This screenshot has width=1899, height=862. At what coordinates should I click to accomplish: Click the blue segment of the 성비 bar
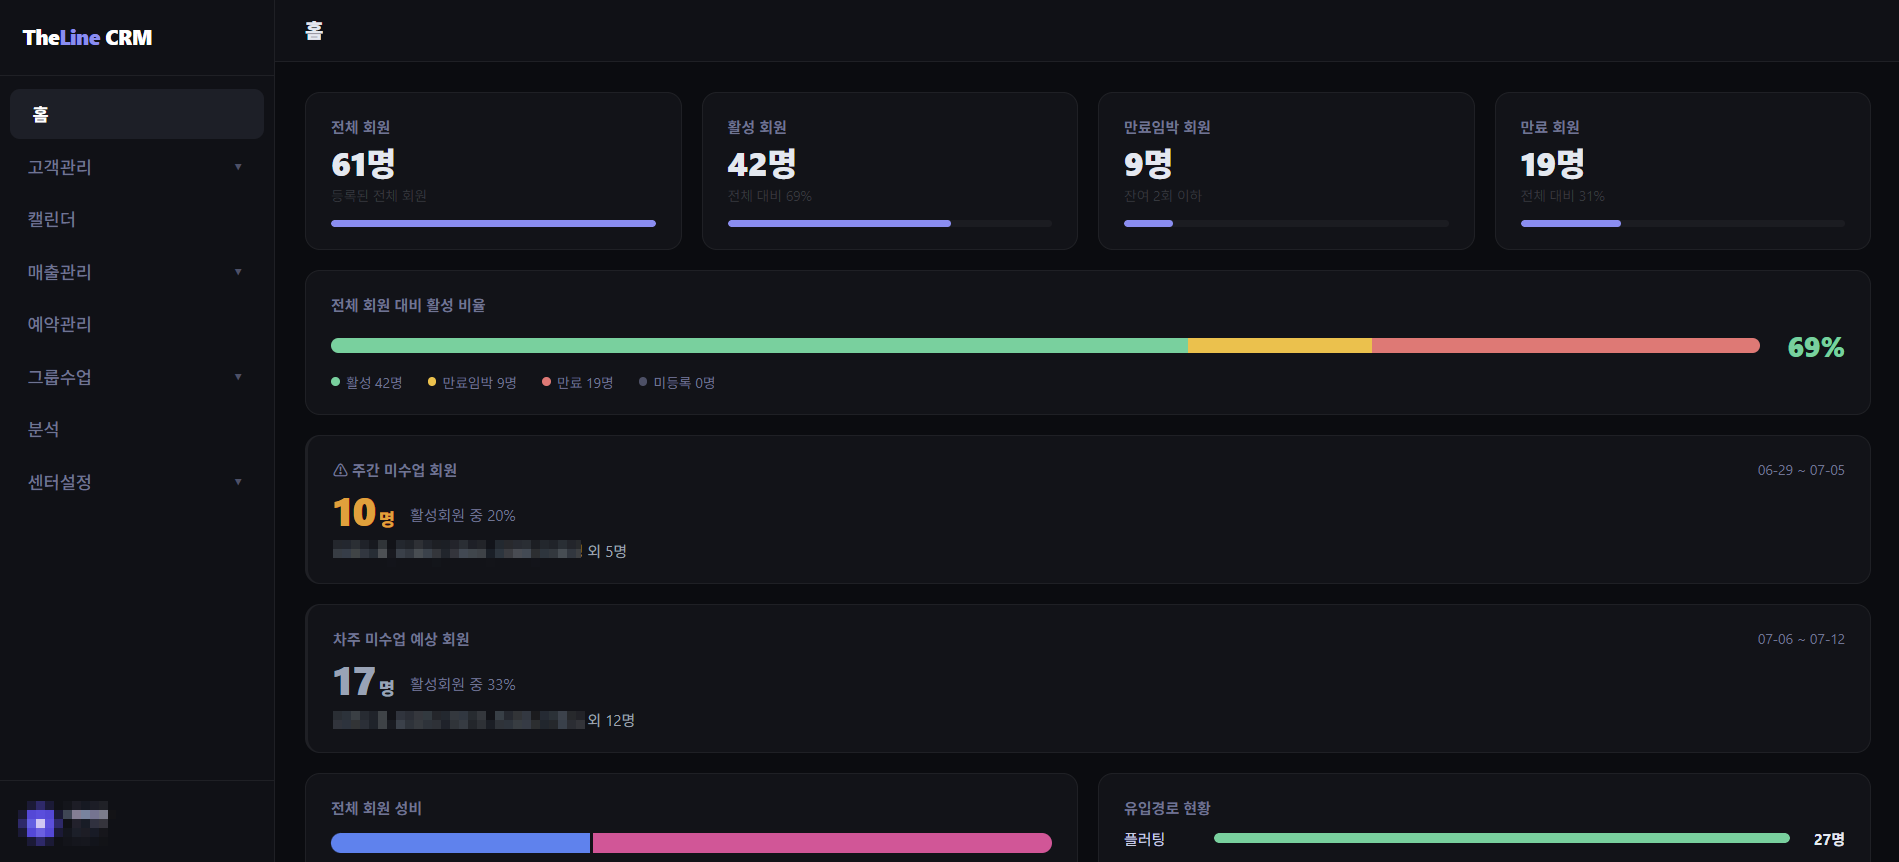pos(460,843)
